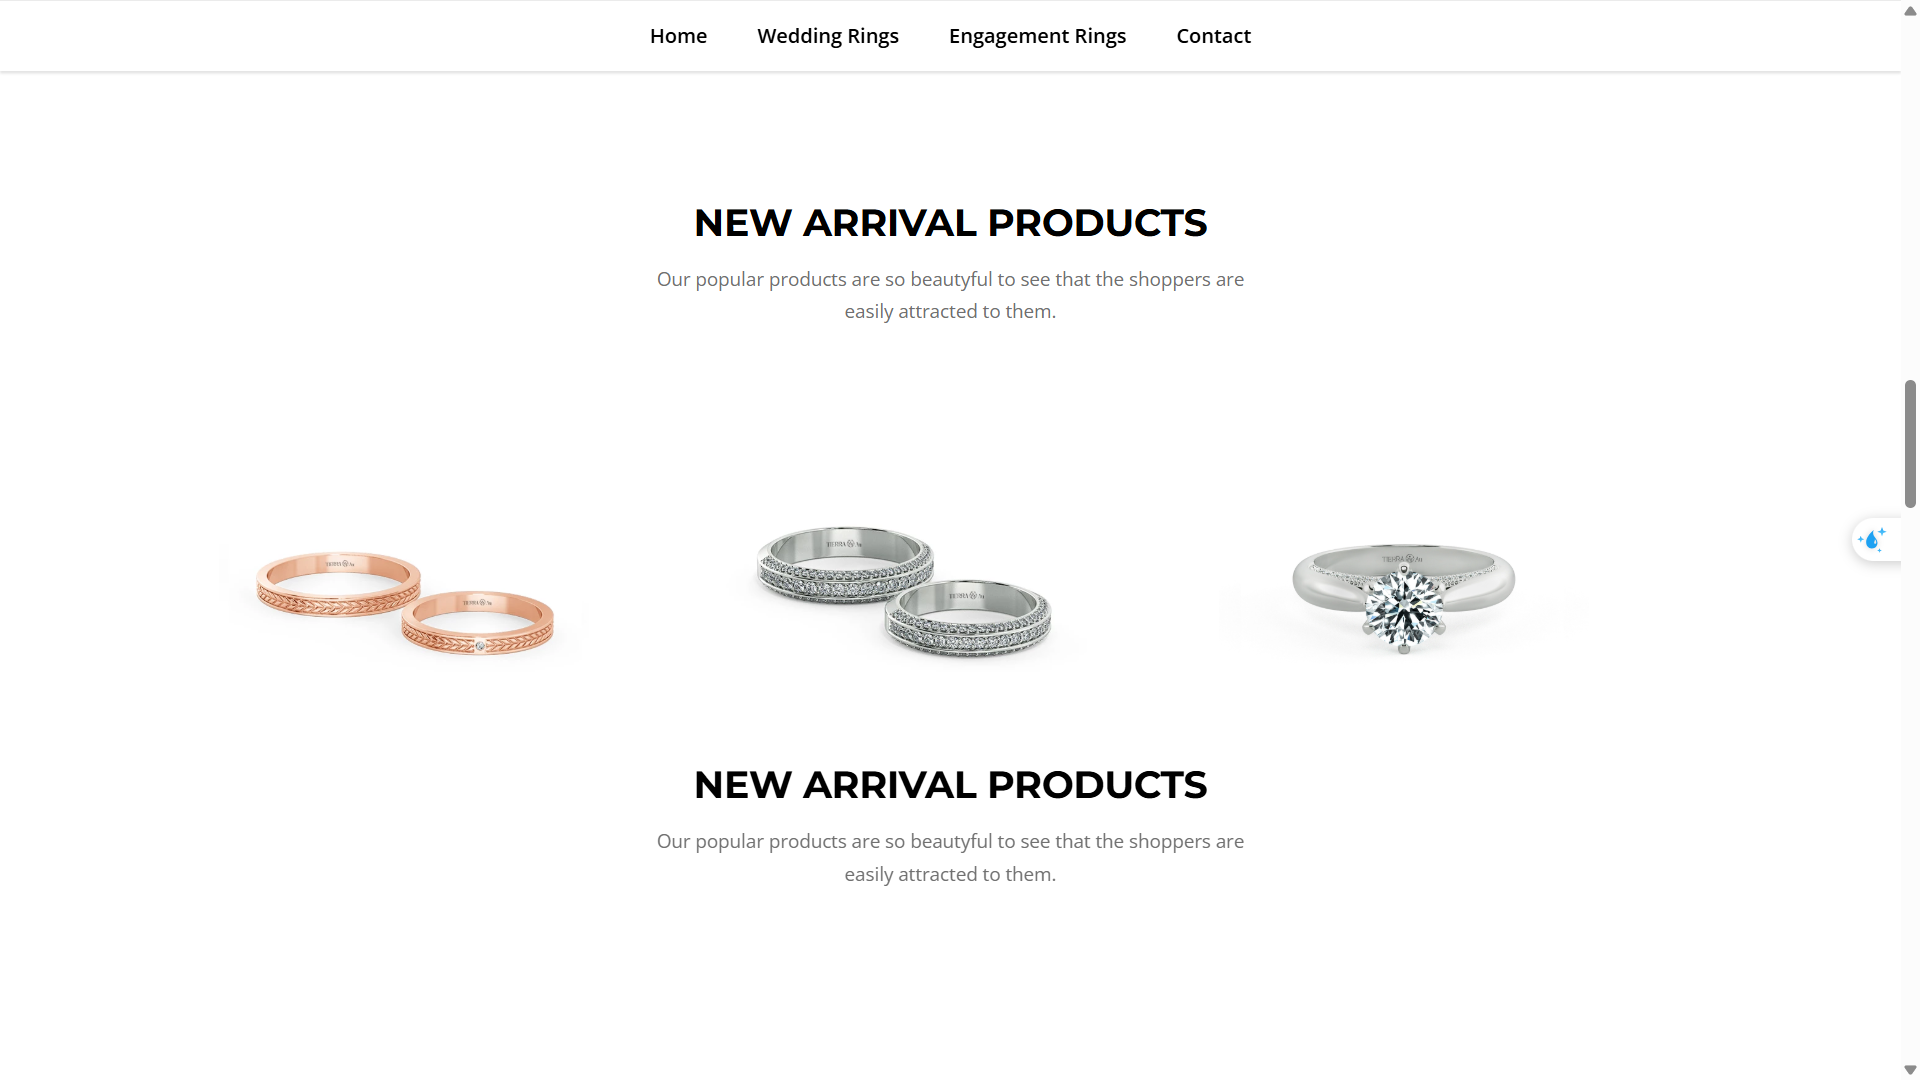Click the scrollbar up arrow

tap(1910, 11)
